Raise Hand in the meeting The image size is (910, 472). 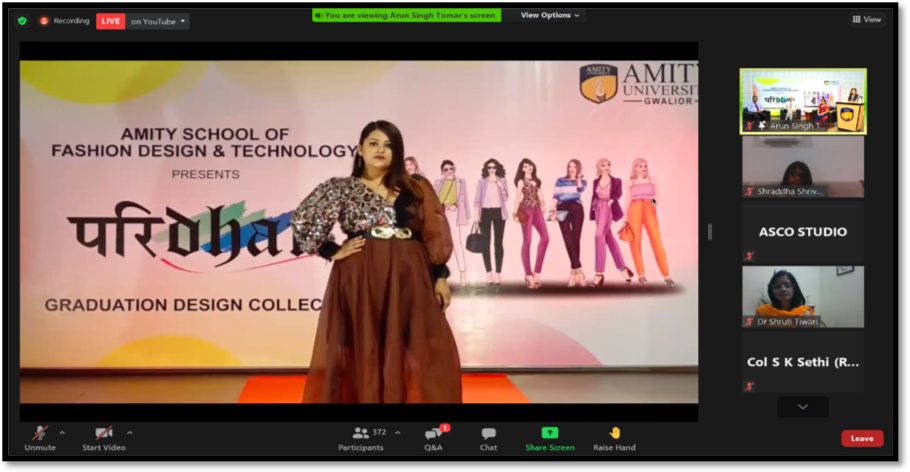[614, 439]
